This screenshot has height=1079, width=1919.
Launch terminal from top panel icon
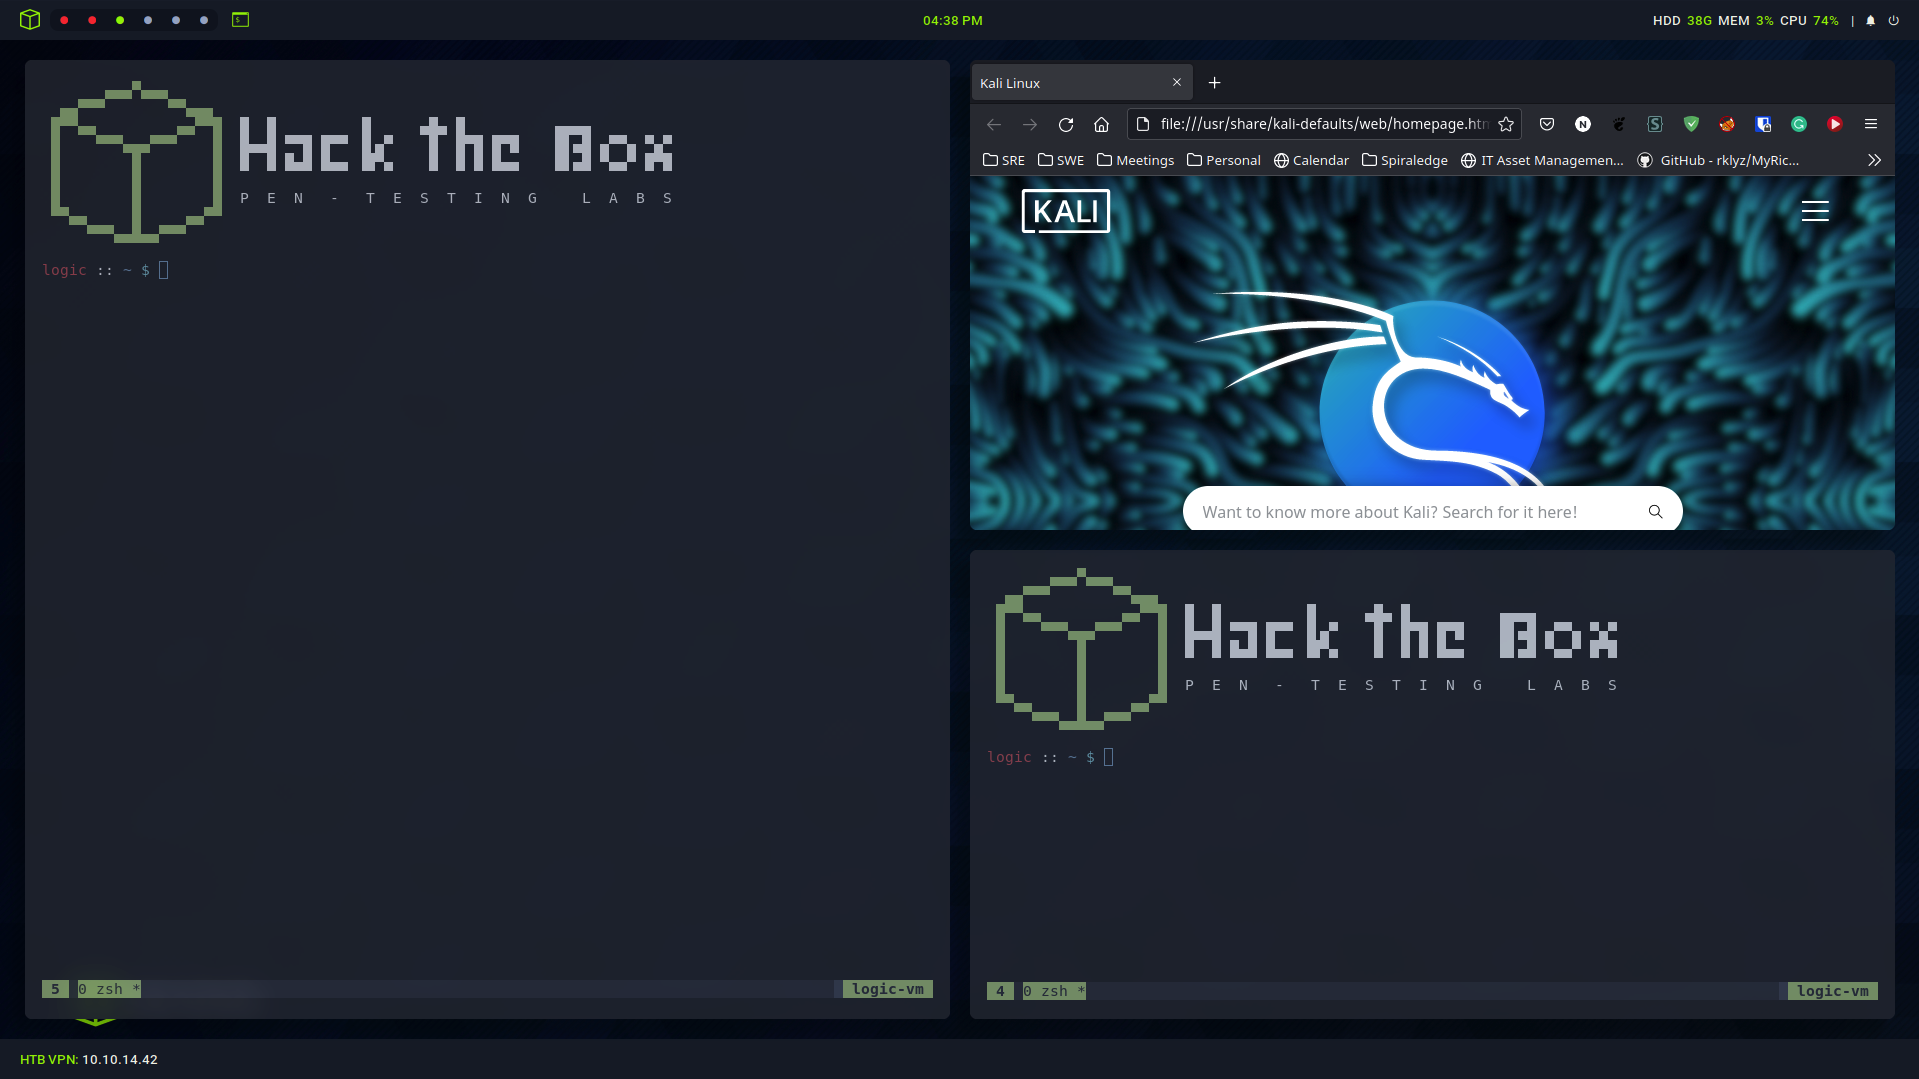[240, 20]
